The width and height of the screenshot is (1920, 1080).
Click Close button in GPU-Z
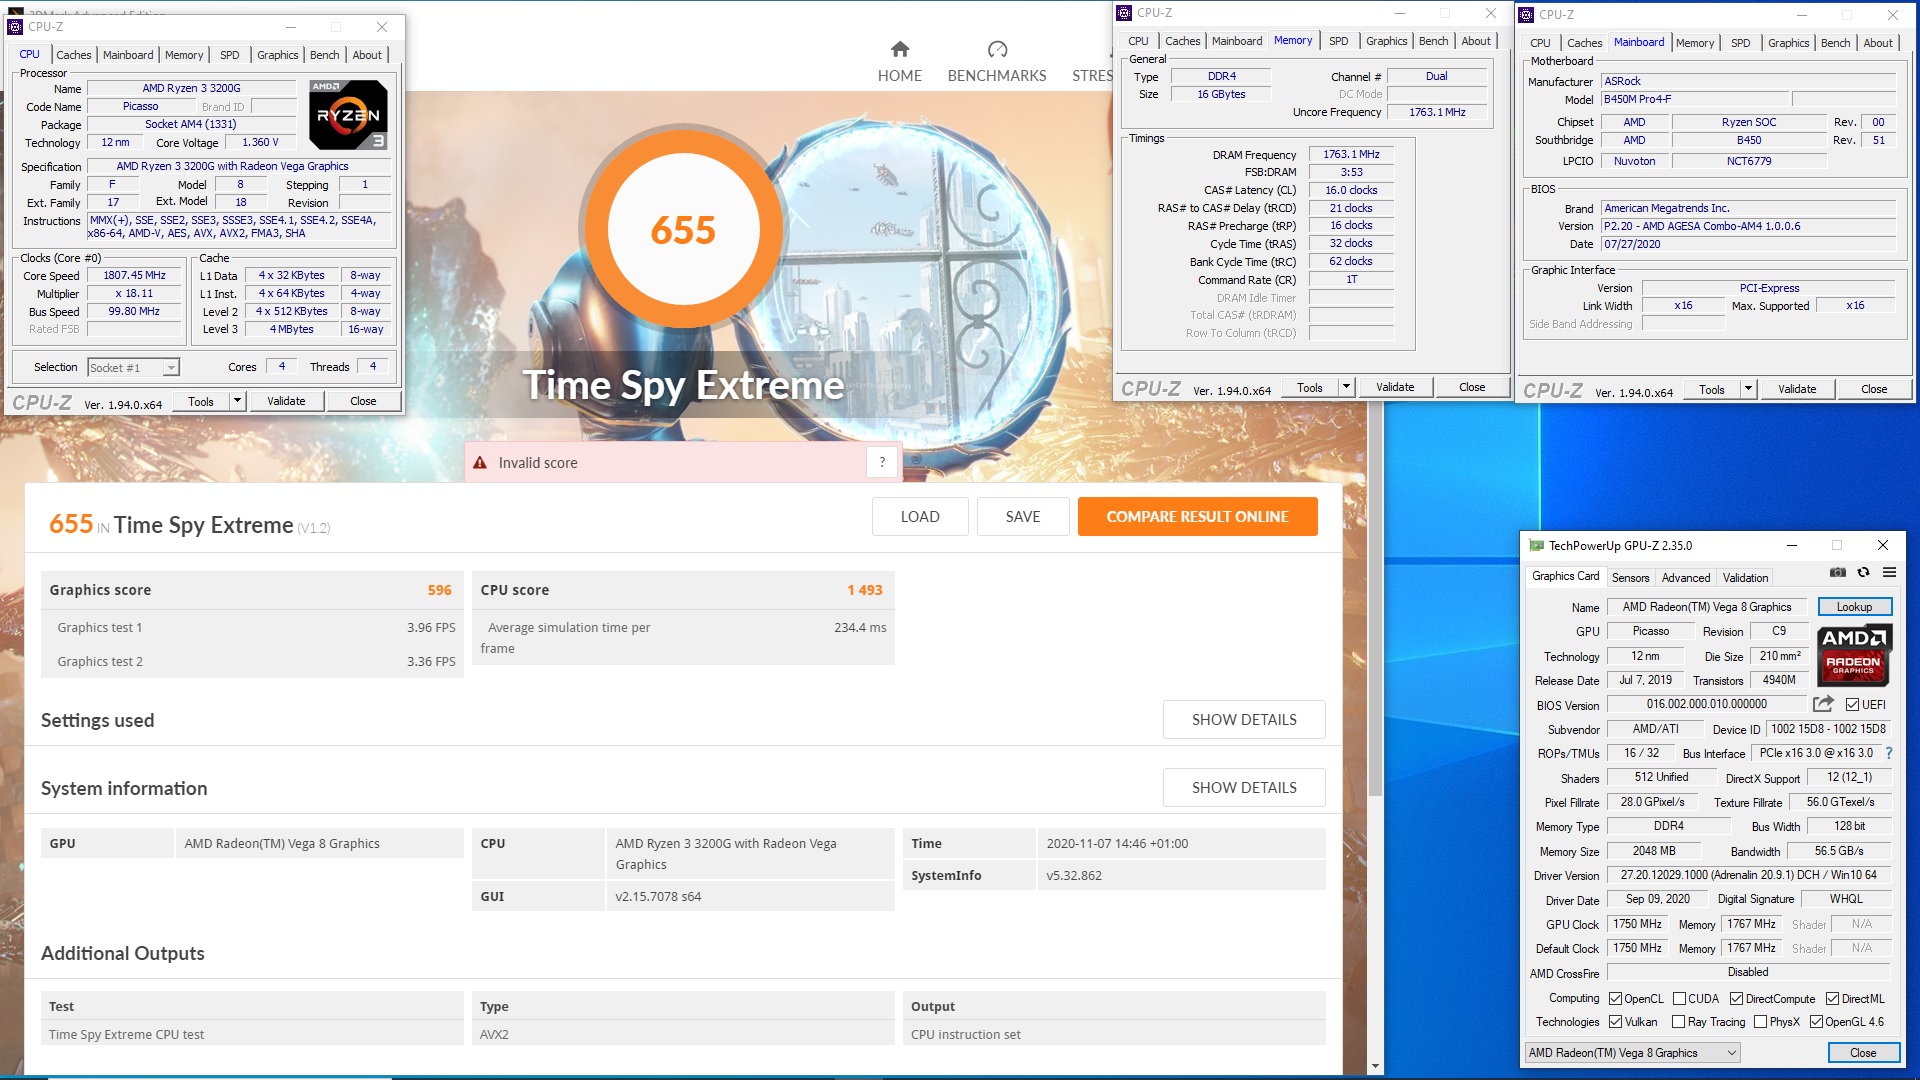click(1862, 1053)
